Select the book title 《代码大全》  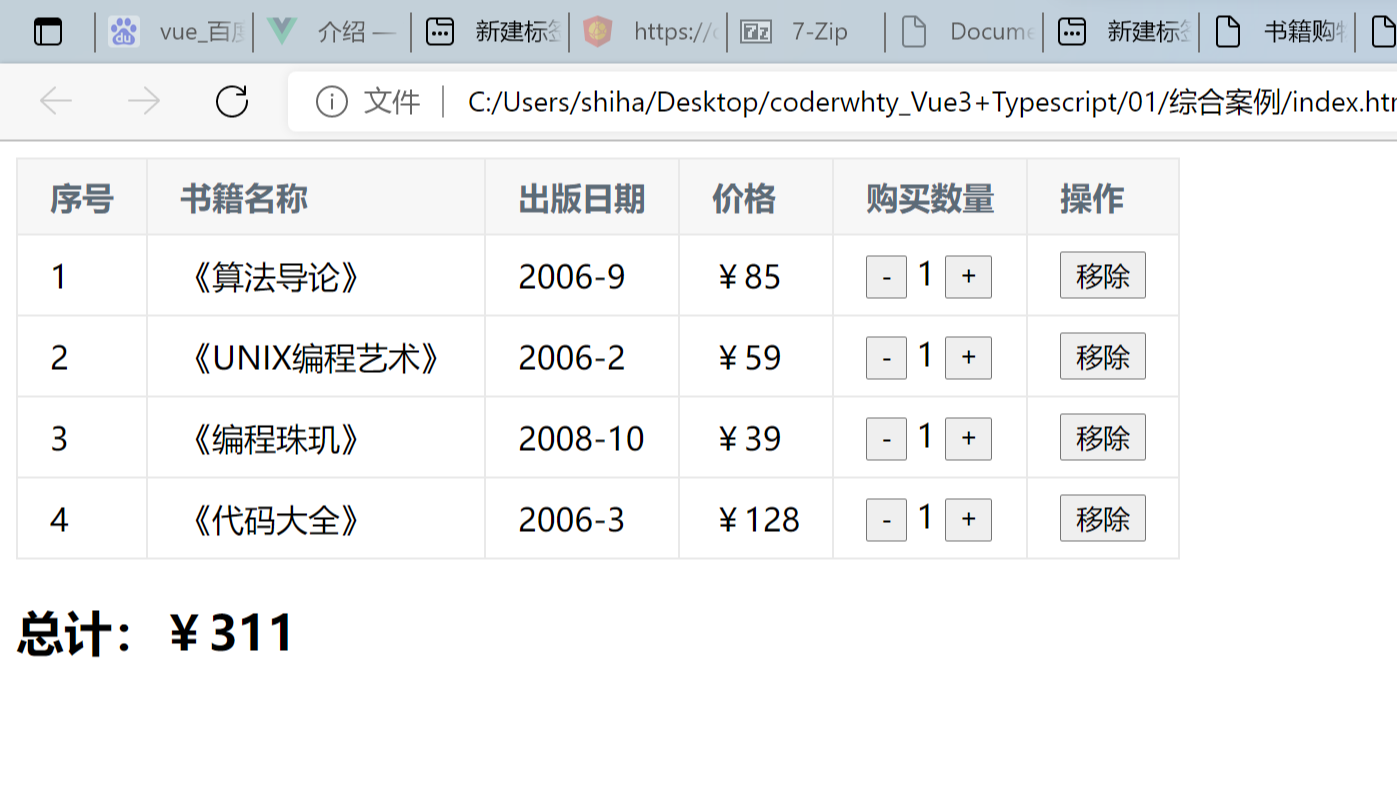pos(276,520)
